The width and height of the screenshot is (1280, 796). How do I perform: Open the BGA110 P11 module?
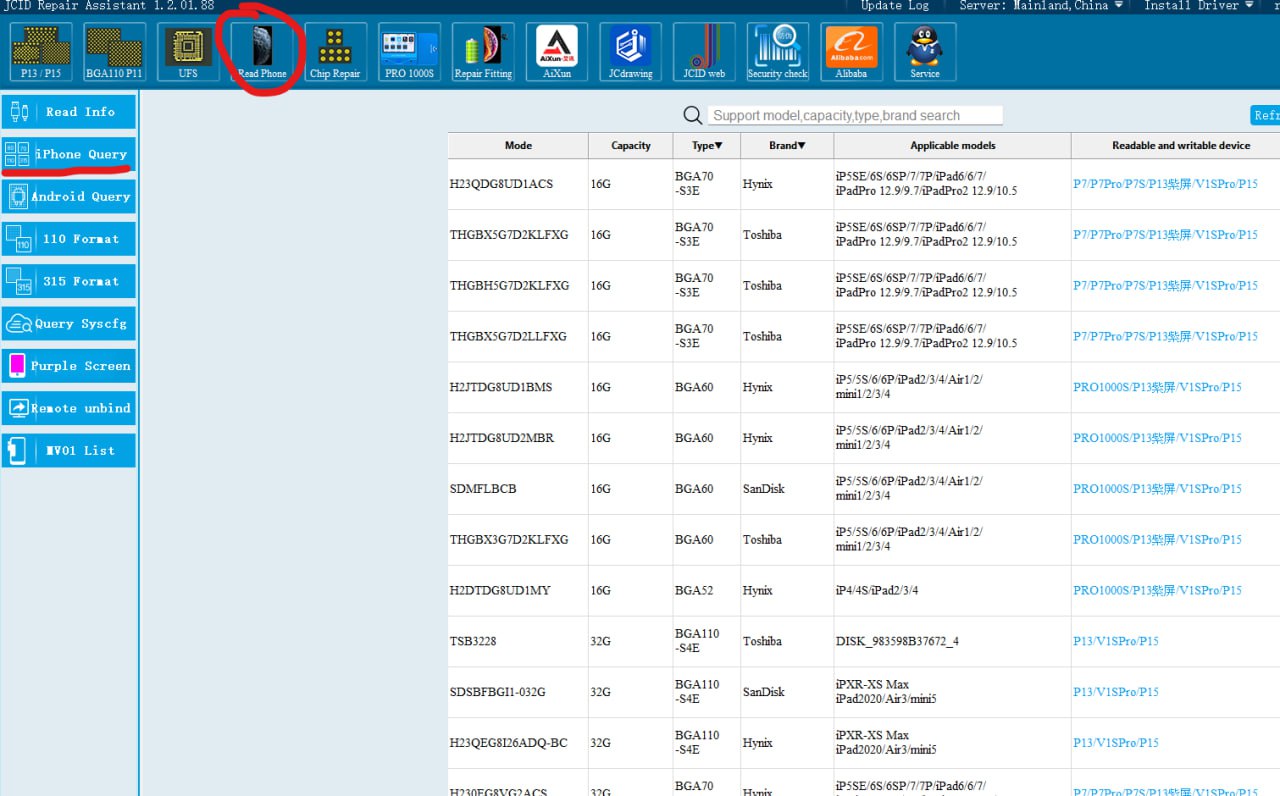tap(114, 52)
